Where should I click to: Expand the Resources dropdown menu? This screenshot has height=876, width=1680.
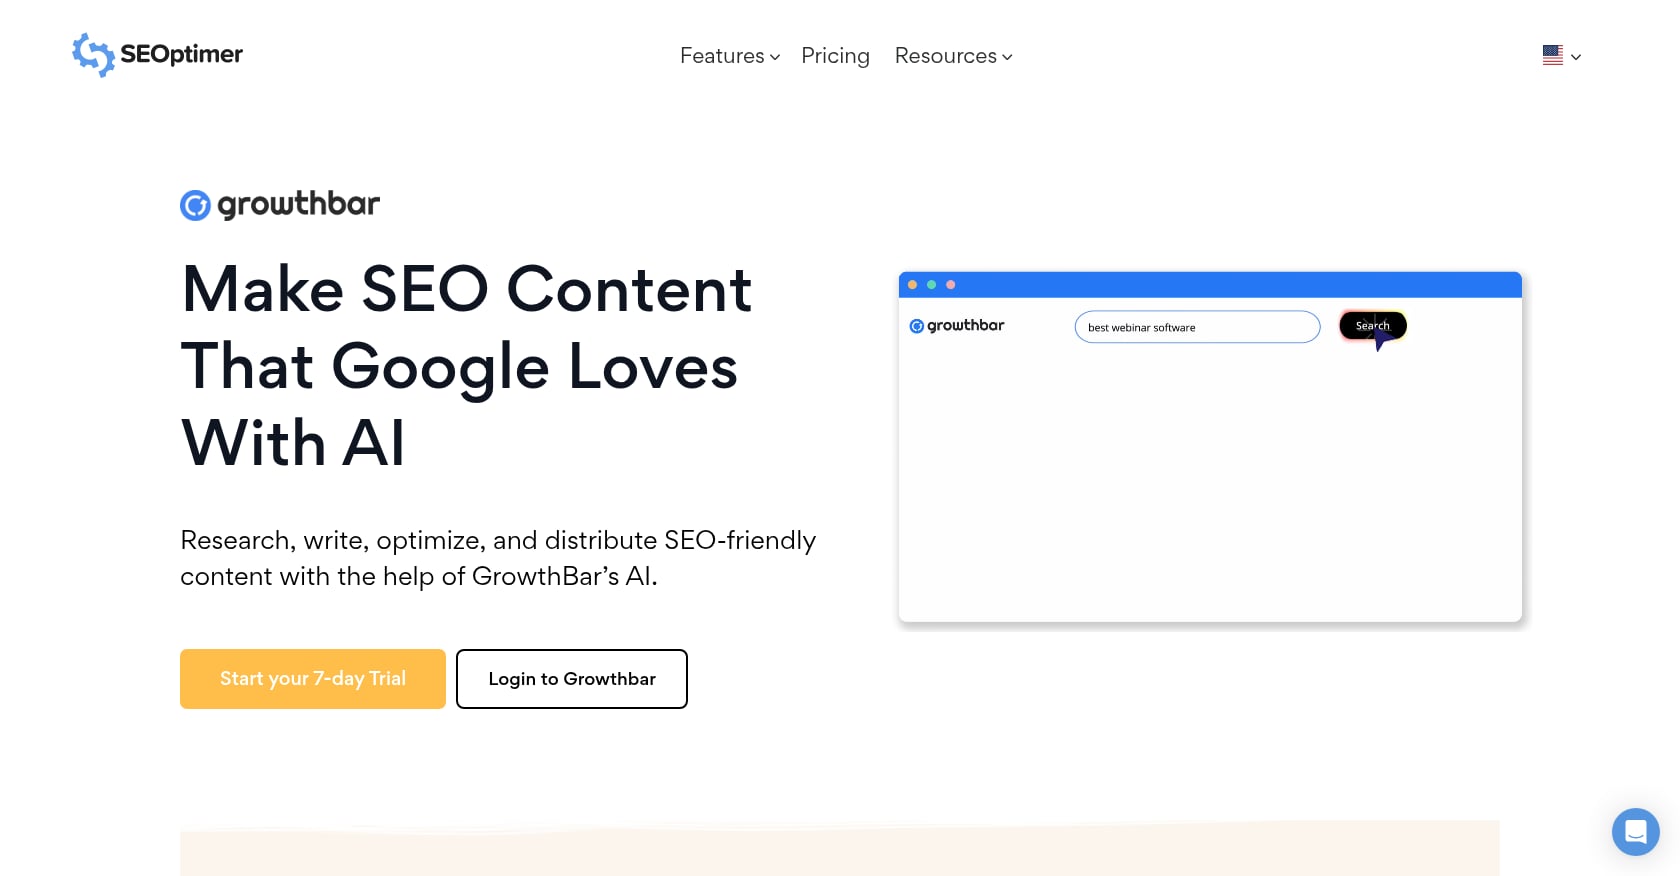[x=953, y=56]
